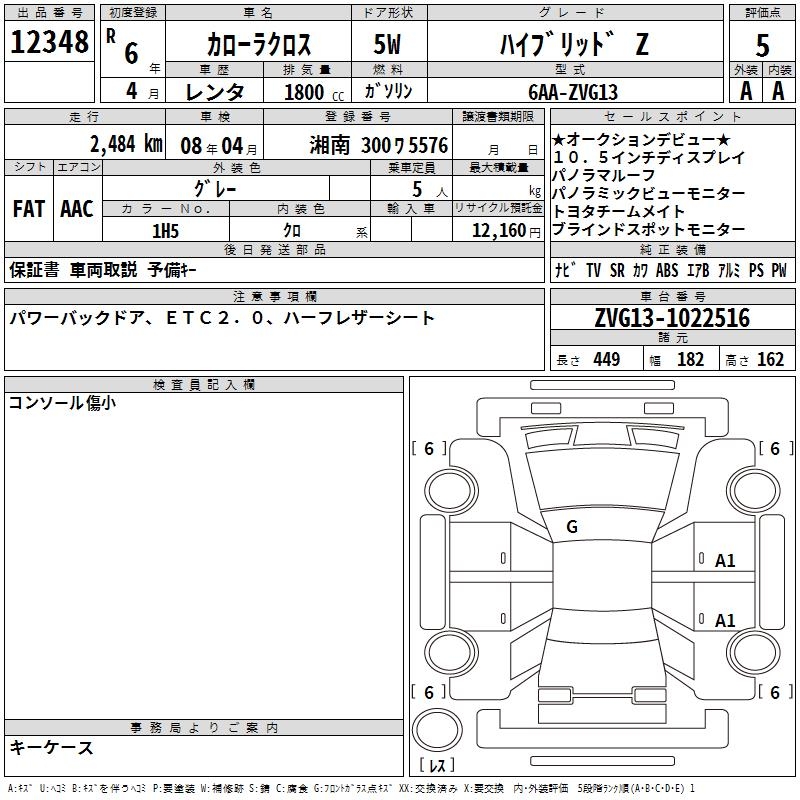Select the 保証書 item in later-shipped parts
Screen dimensions: 800x800
(34, 270)
